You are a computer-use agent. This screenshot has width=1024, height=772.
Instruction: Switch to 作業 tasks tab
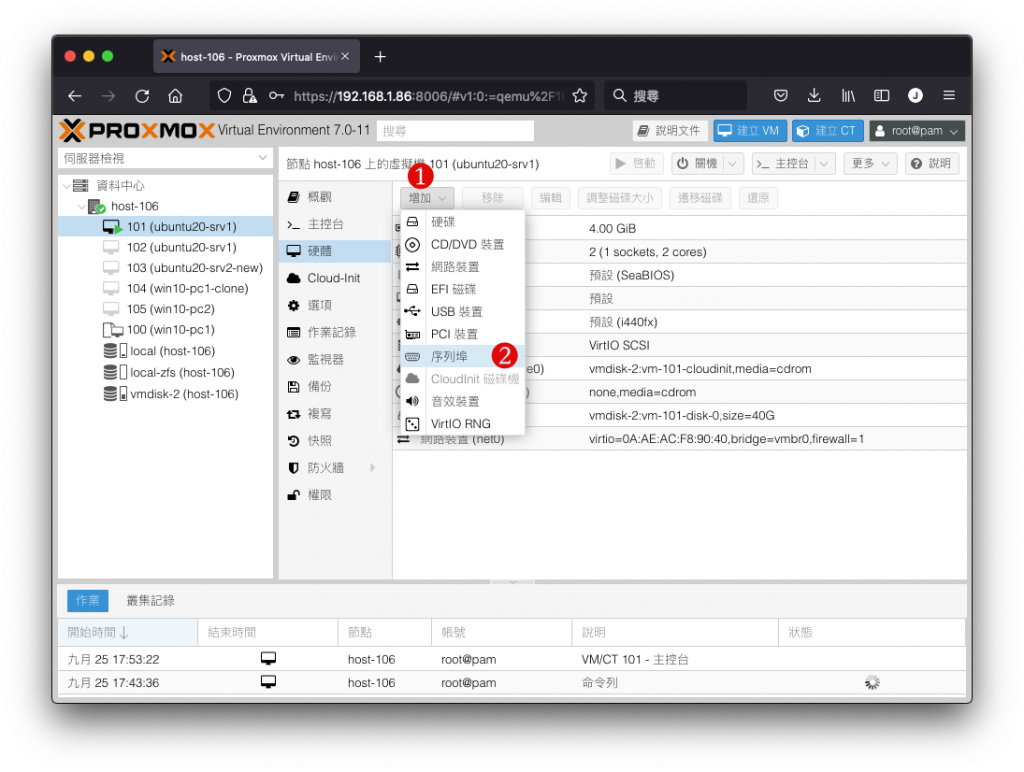[x=88, y=600]
